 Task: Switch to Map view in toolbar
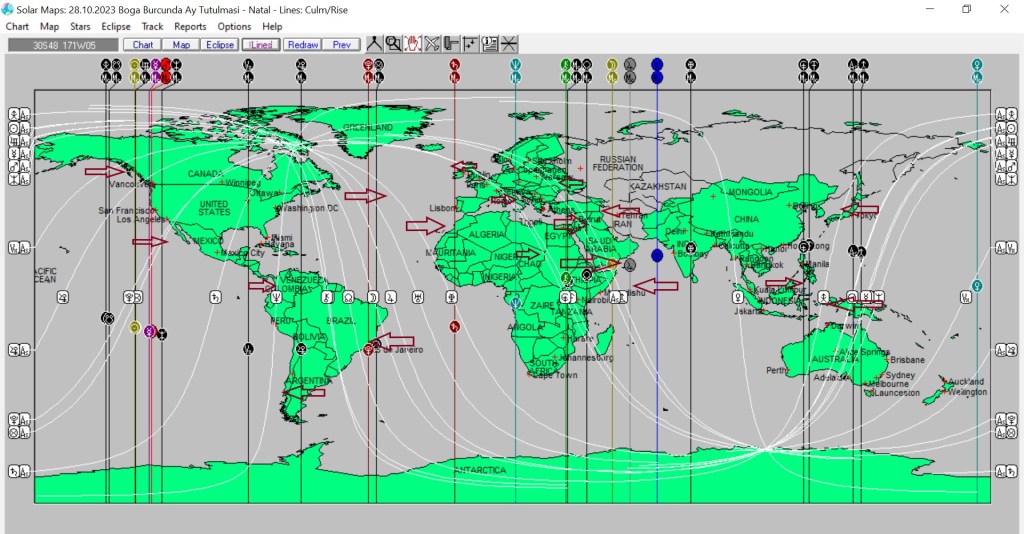(181, 44)
